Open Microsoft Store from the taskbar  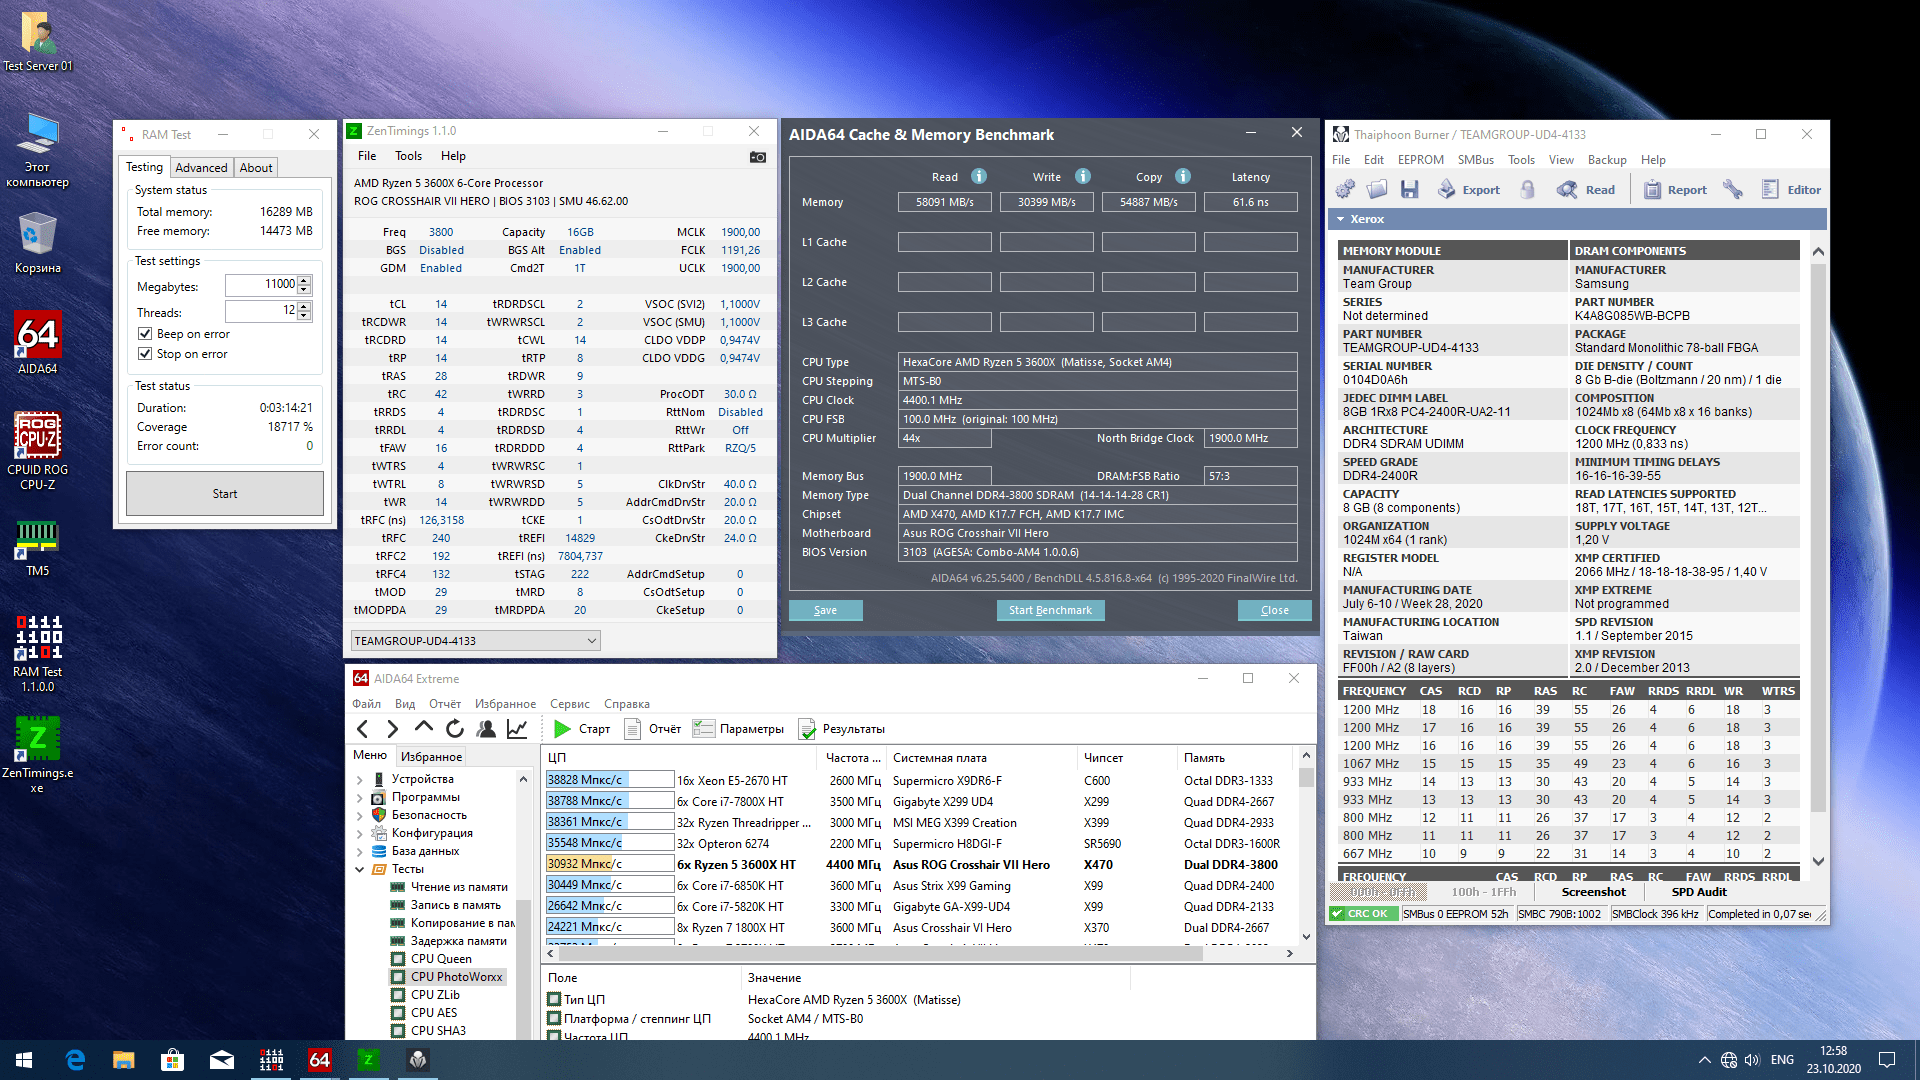click(x=172, y=1060)
